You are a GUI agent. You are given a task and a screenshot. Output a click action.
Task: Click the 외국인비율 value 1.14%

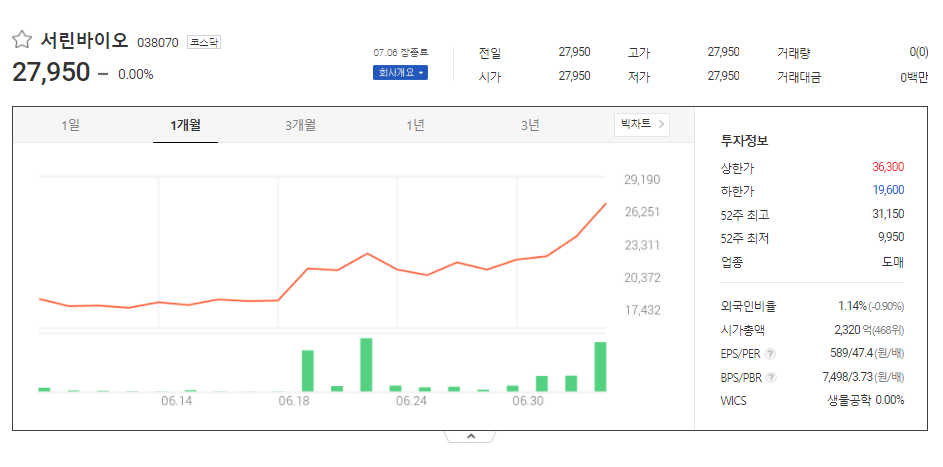tap(853, 307)
